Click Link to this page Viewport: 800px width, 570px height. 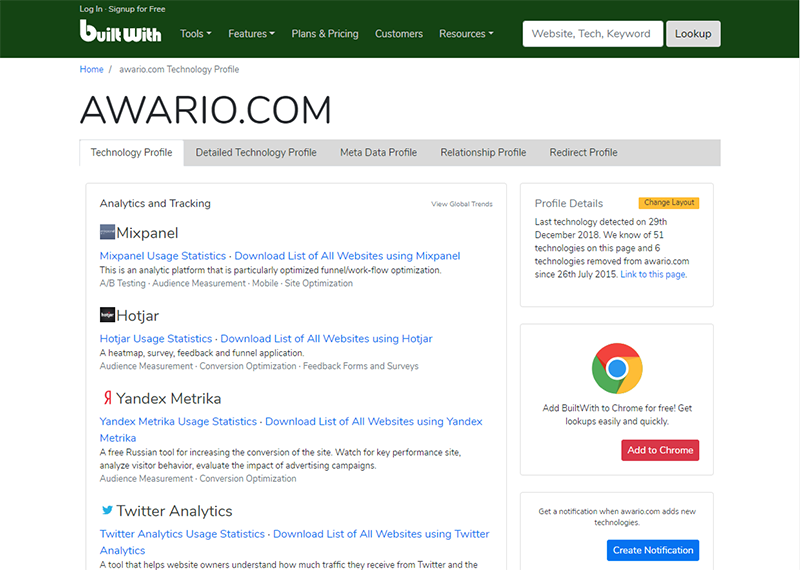(653, 275)
